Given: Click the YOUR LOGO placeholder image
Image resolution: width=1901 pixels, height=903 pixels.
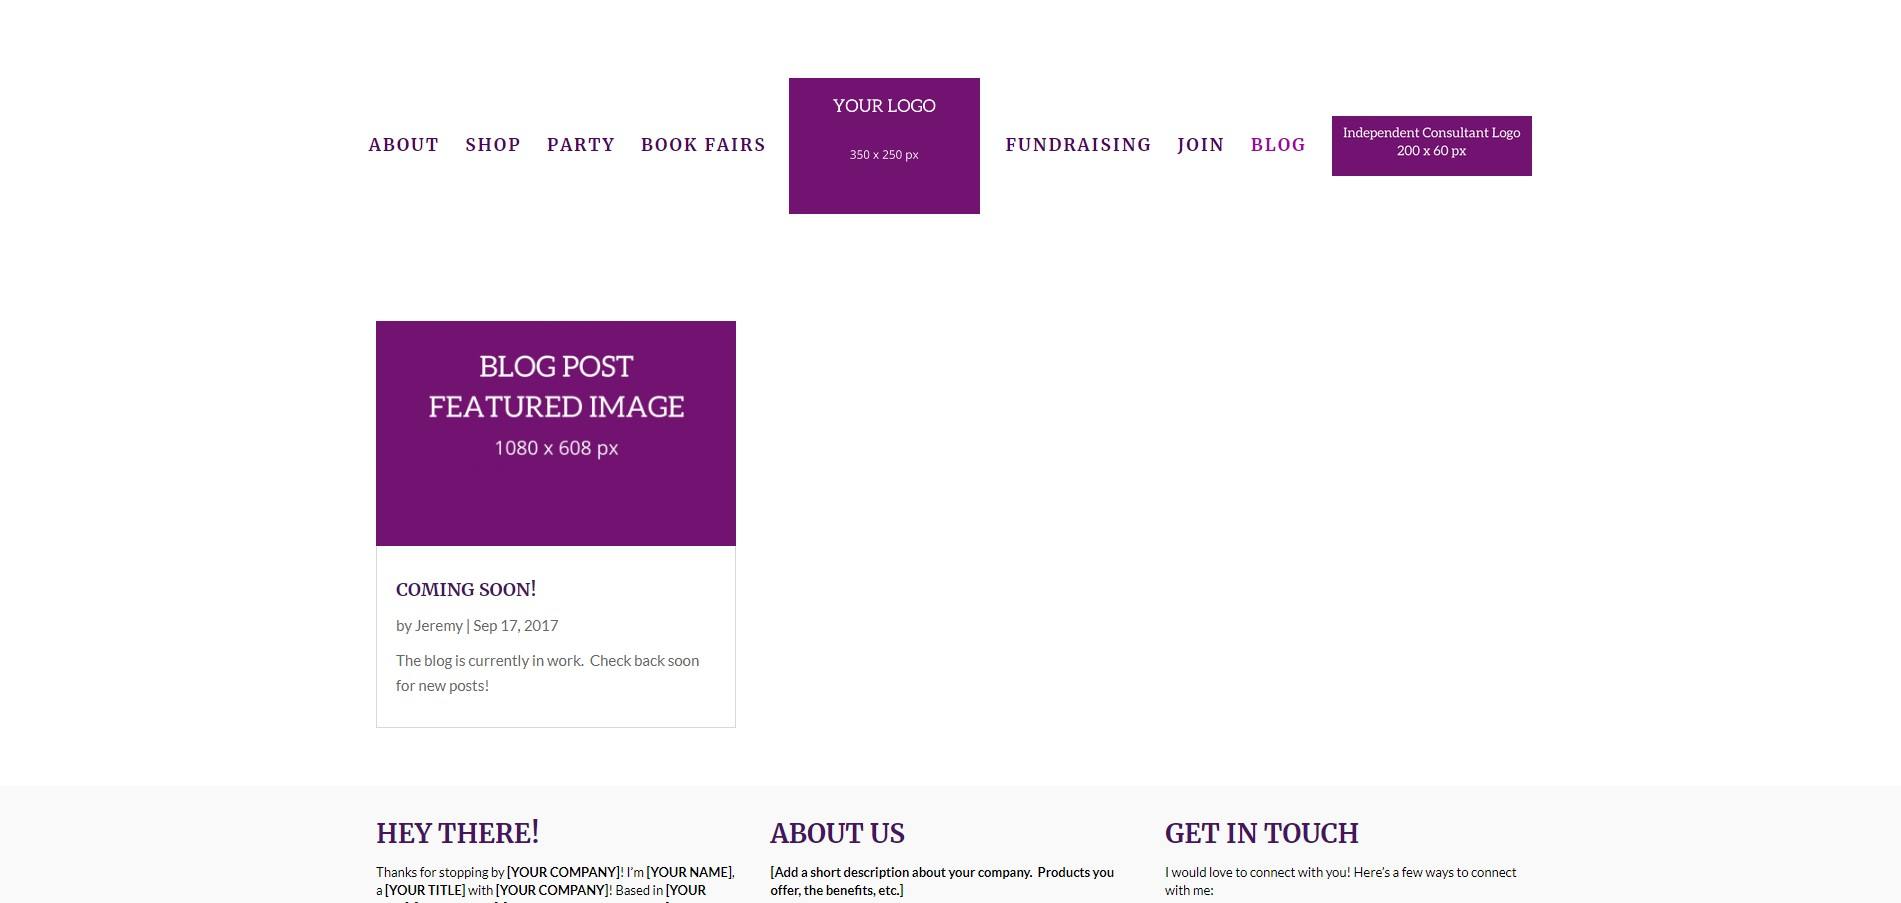Looking at the screenshot, I should coord(884,146).
